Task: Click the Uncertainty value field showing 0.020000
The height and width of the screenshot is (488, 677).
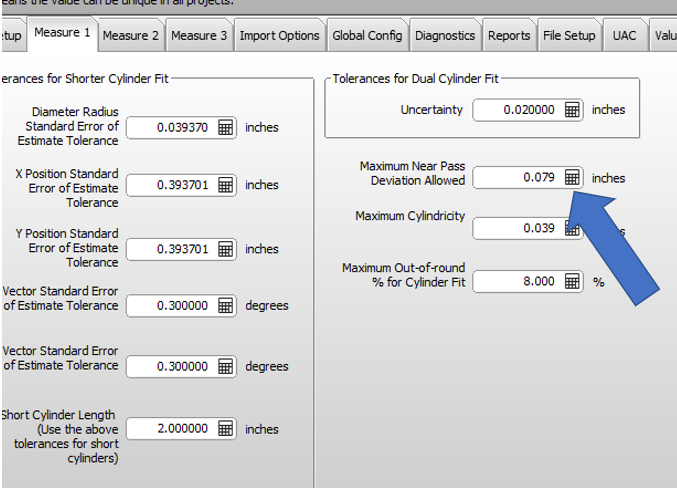Action: point(517,110)
